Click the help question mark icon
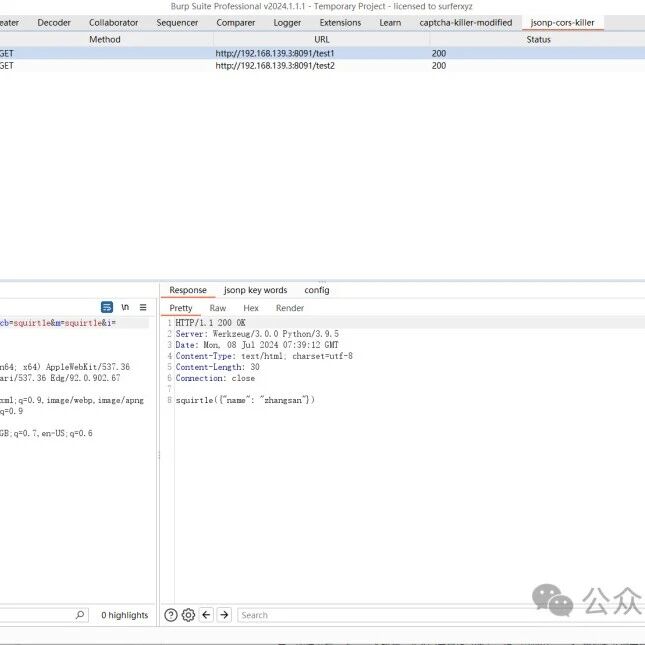This screenshot has height=645, width=645. point(171,615)
